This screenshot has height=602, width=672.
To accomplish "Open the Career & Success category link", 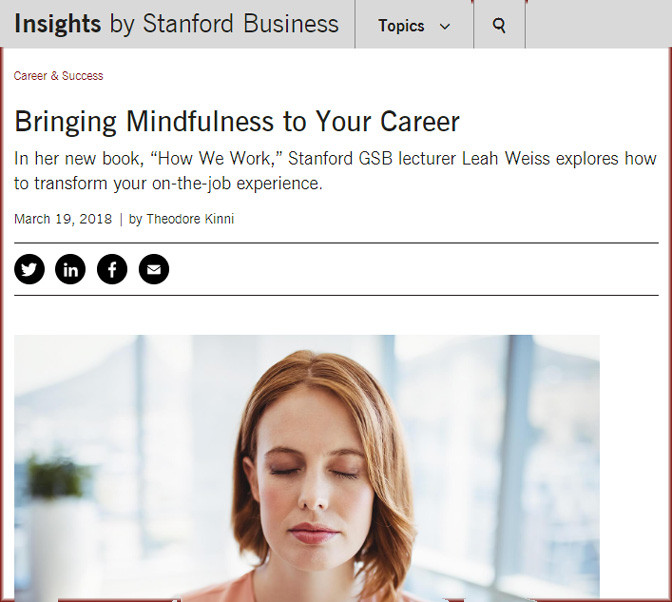I will click(x=58, y=76).
